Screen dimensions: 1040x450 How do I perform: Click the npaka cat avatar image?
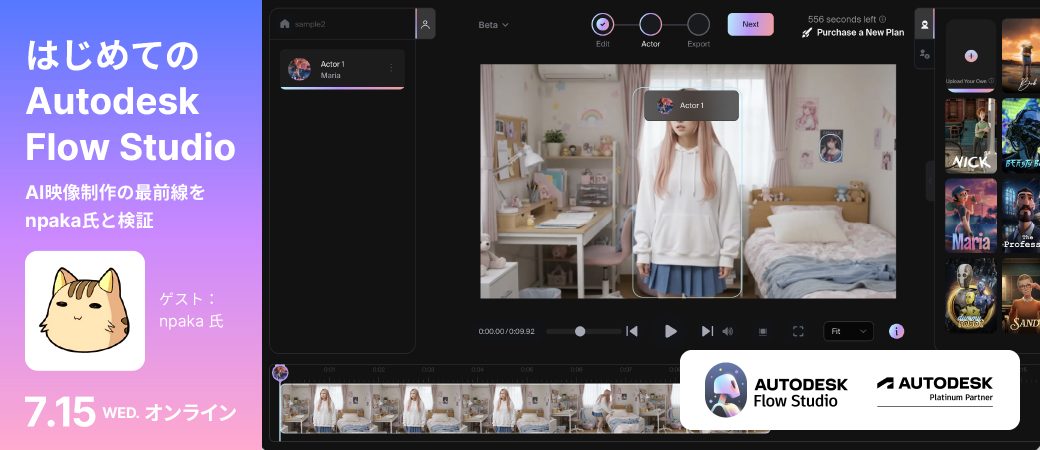(x=85, y=311)
